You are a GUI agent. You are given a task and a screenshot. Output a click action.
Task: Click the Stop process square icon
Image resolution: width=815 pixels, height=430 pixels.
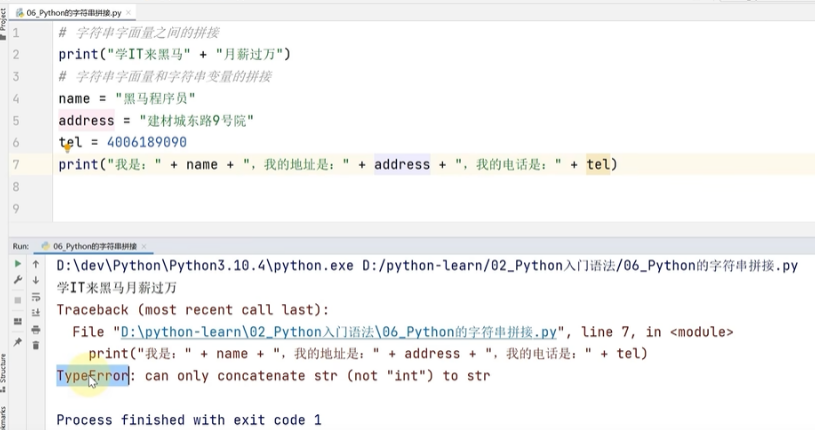18,300
